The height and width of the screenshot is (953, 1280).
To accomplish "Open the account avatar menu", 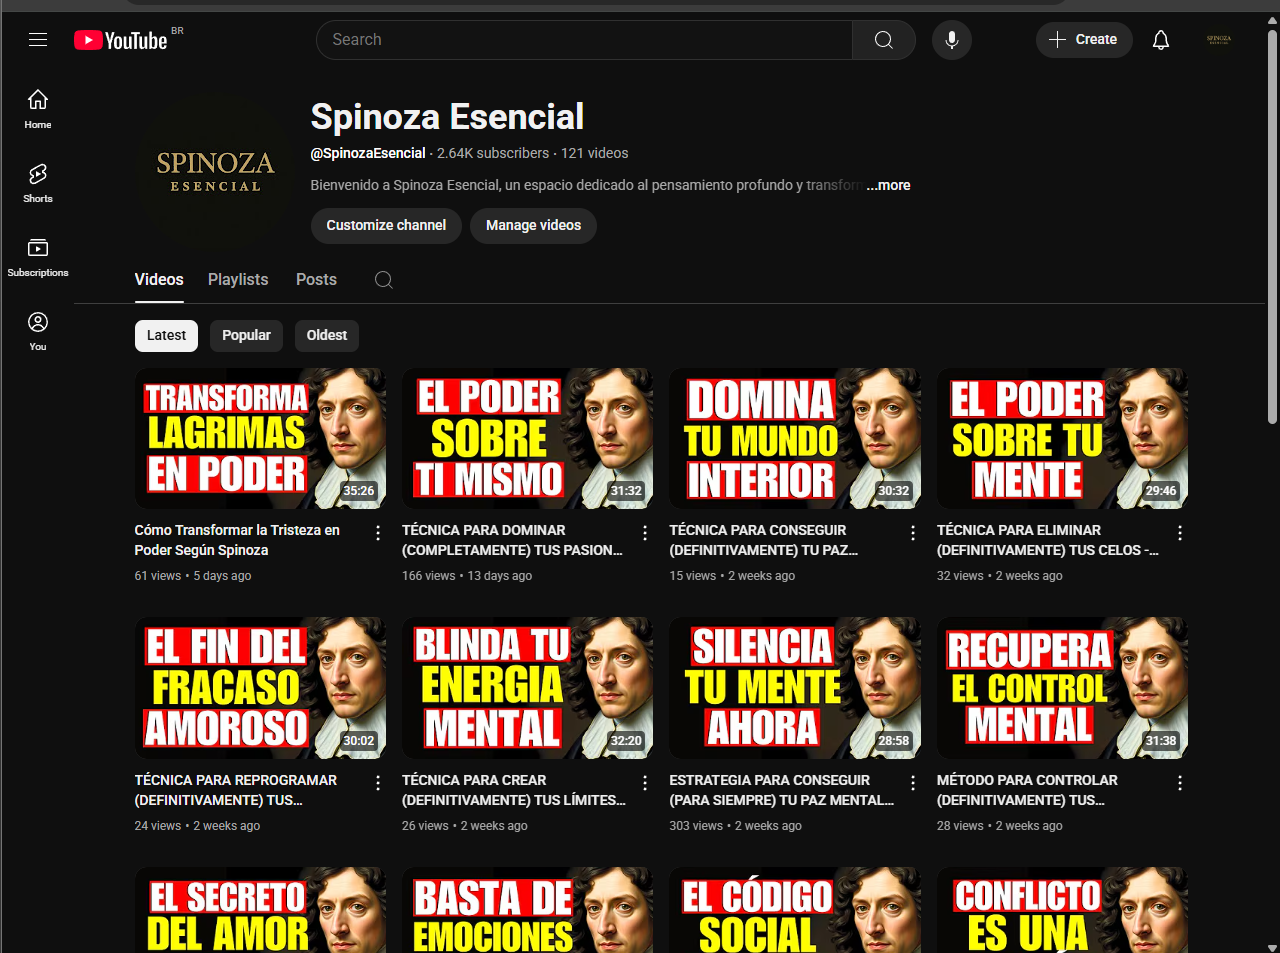I will coord(1219,40).
